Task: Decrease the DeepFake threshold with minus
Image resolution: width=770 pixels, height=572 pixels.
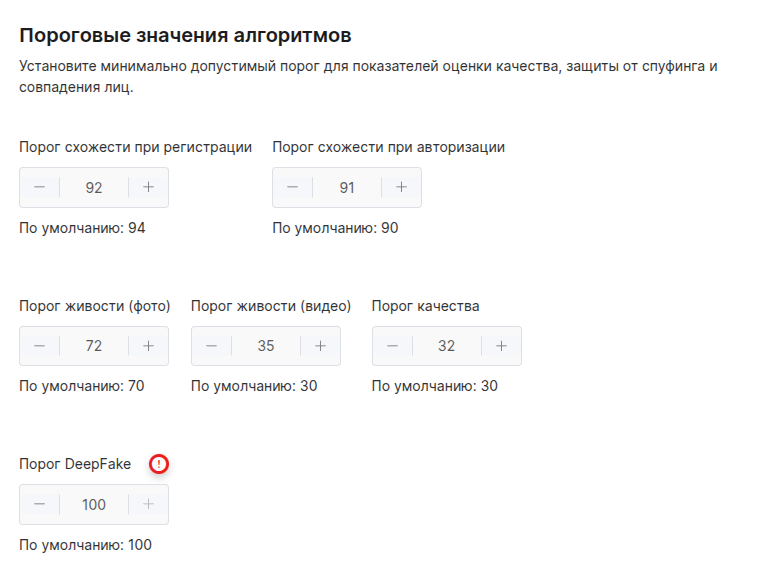Action: 39,504
